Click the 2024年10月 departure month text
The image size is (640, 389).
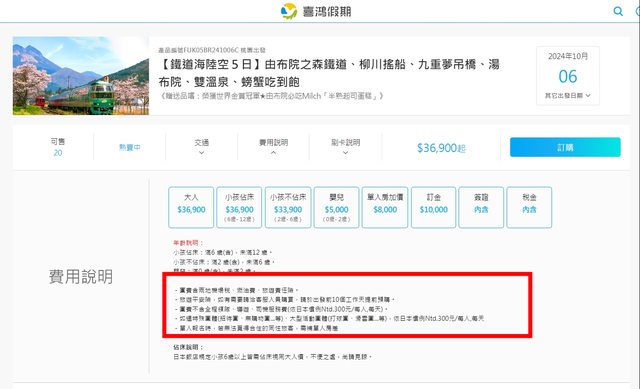tap(568, 56)
